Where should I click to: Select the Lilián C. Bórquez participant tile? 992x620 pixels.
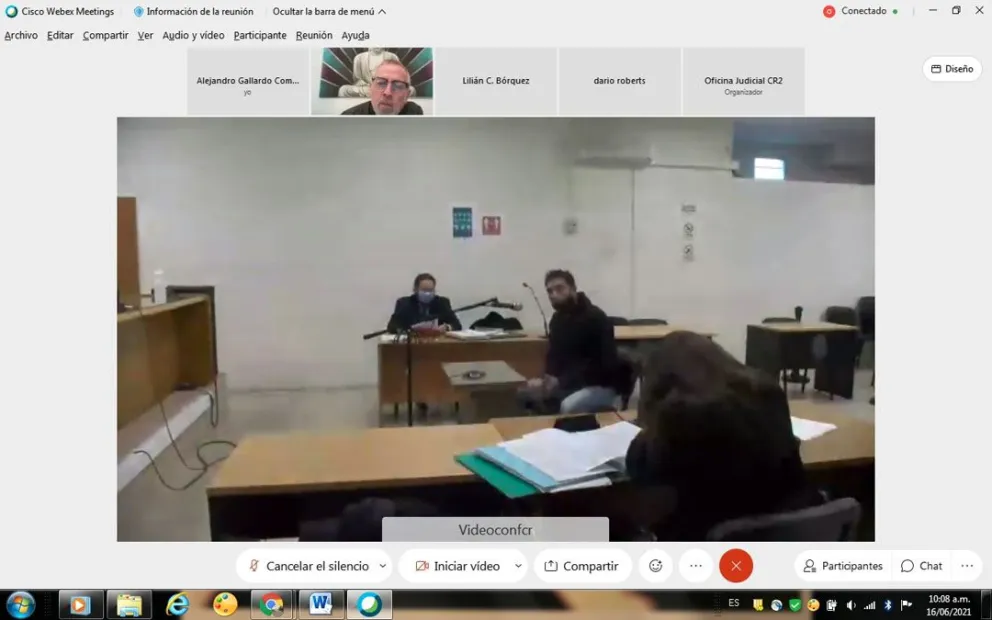(496, 81)
